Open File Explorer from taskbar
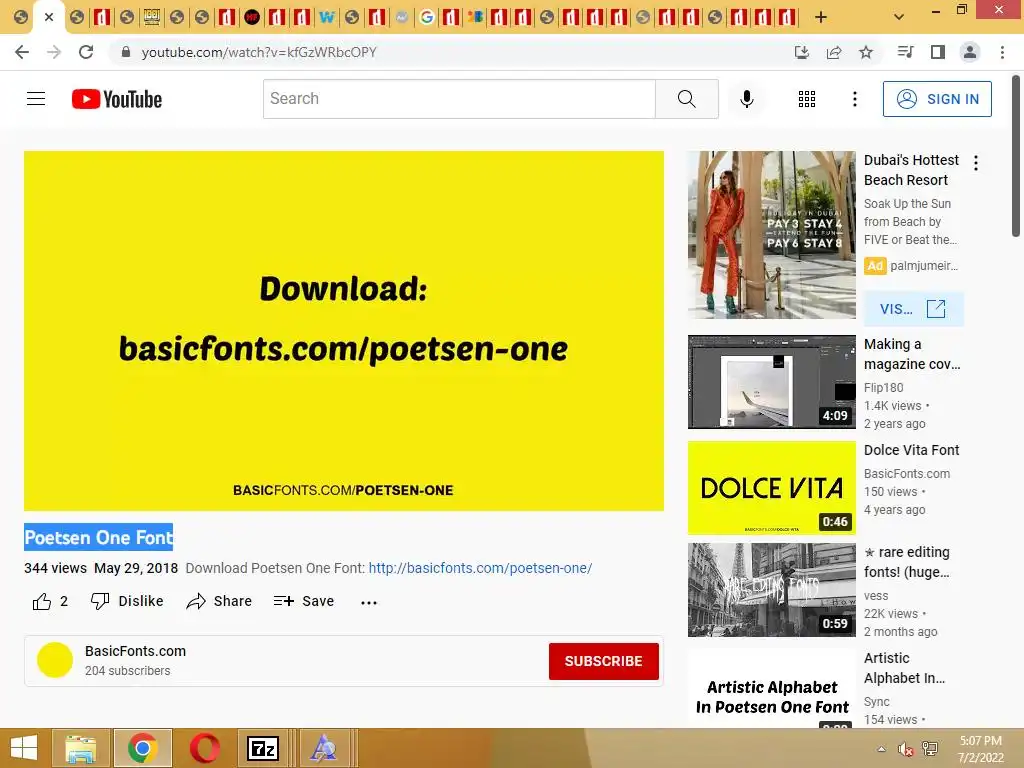This screenshot has height=768, width=1024. (x=80, y=748)
